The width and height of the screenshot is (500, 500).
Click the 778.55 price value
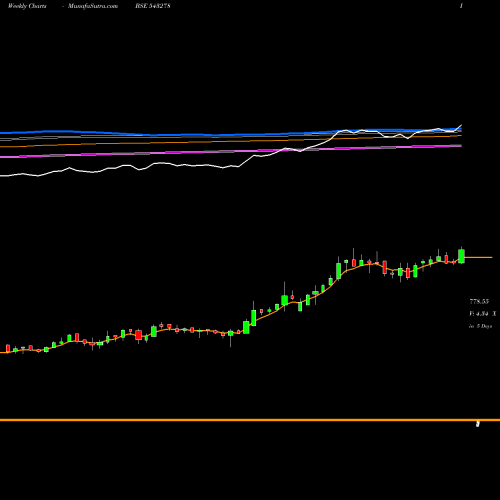point(479,301)
